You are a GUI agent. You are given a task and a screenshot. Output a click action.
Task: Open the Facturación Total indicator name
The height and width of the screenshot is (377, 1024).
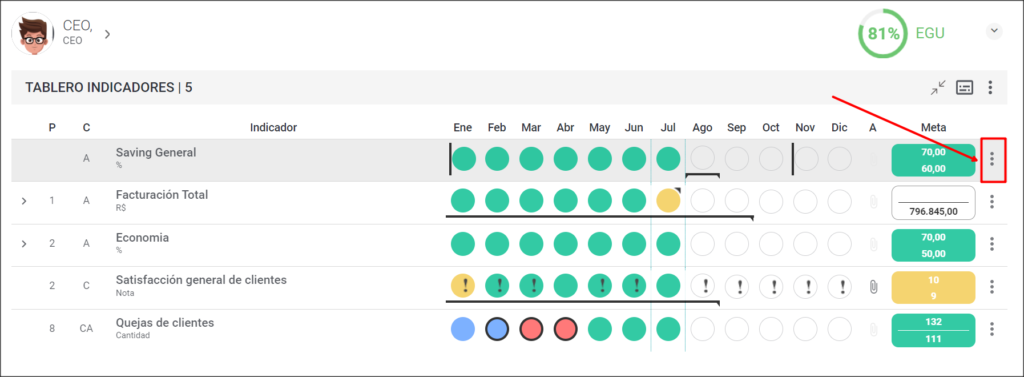(x=162, y=195)
